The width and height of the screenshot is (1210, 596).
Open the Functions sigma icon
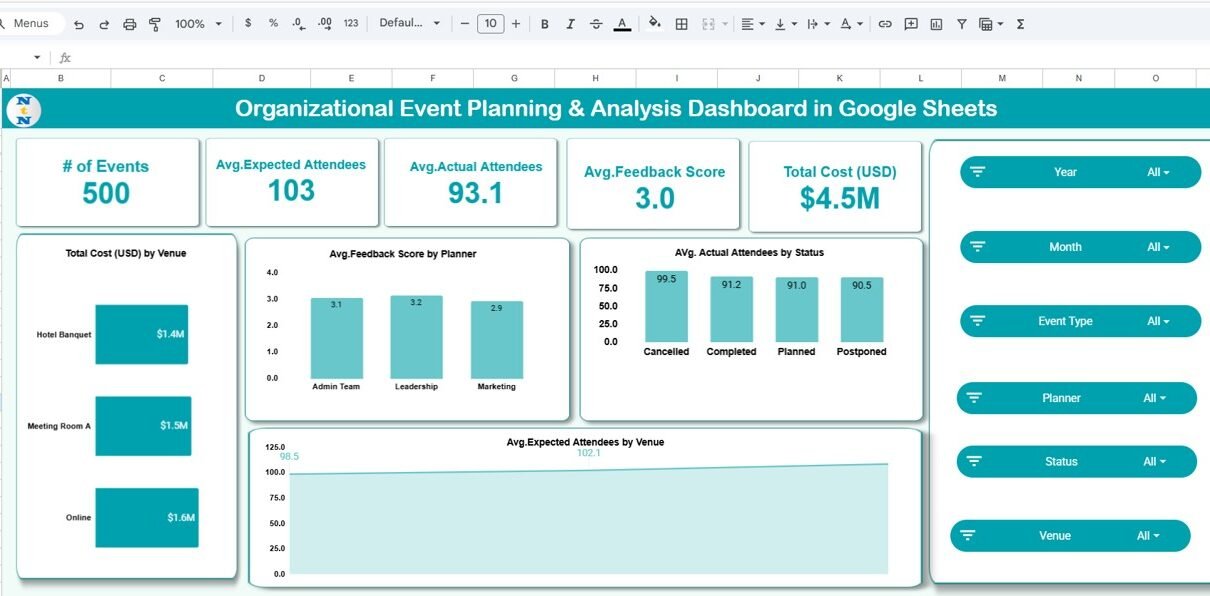[1020, 24]
